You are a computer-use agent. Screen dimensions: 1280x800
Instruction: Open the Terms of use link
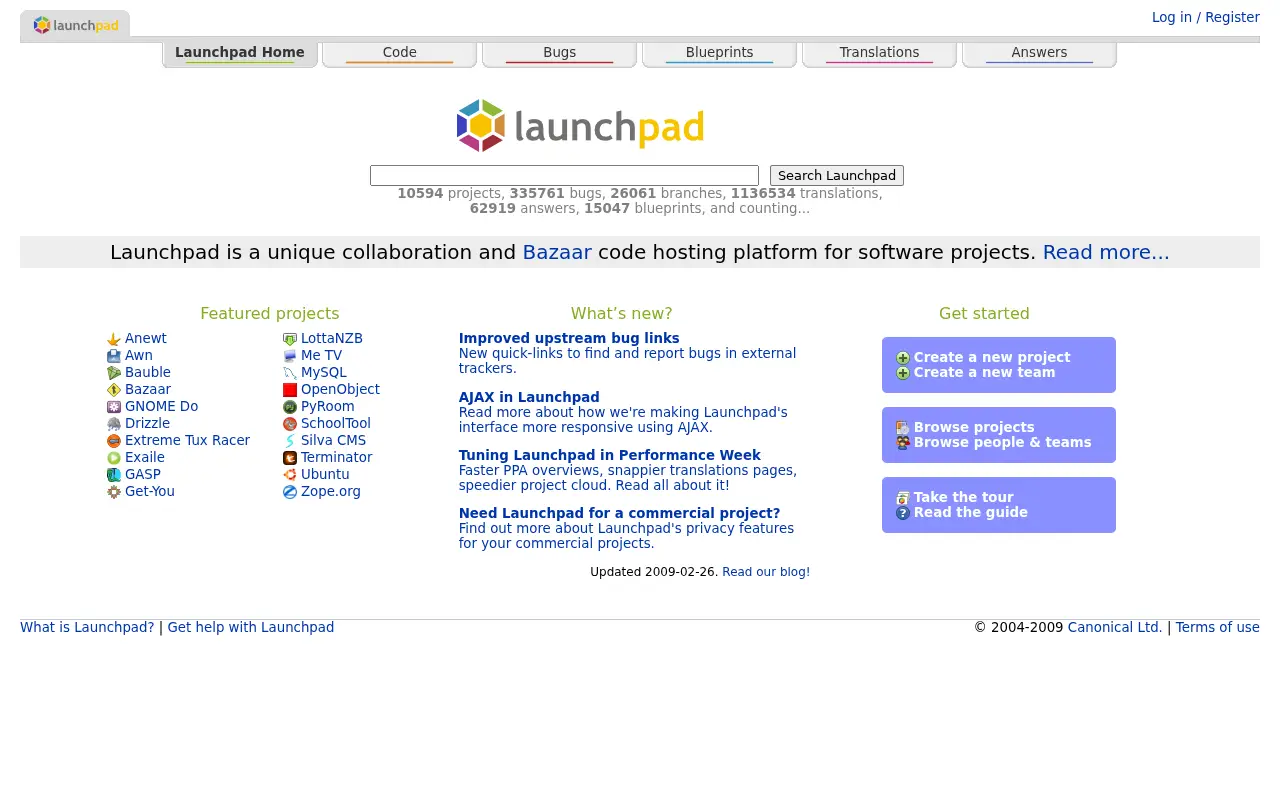click(1217, 627)
